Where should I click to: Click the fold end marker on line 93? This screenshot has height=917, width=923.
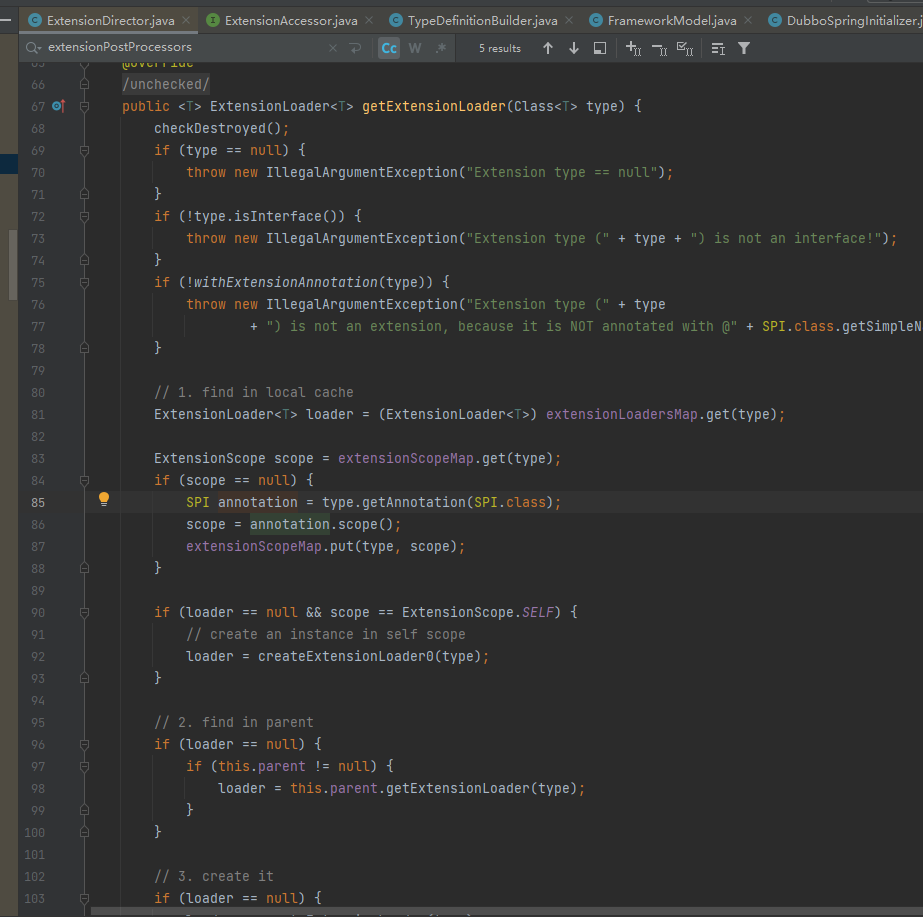(x=84, y=678)
